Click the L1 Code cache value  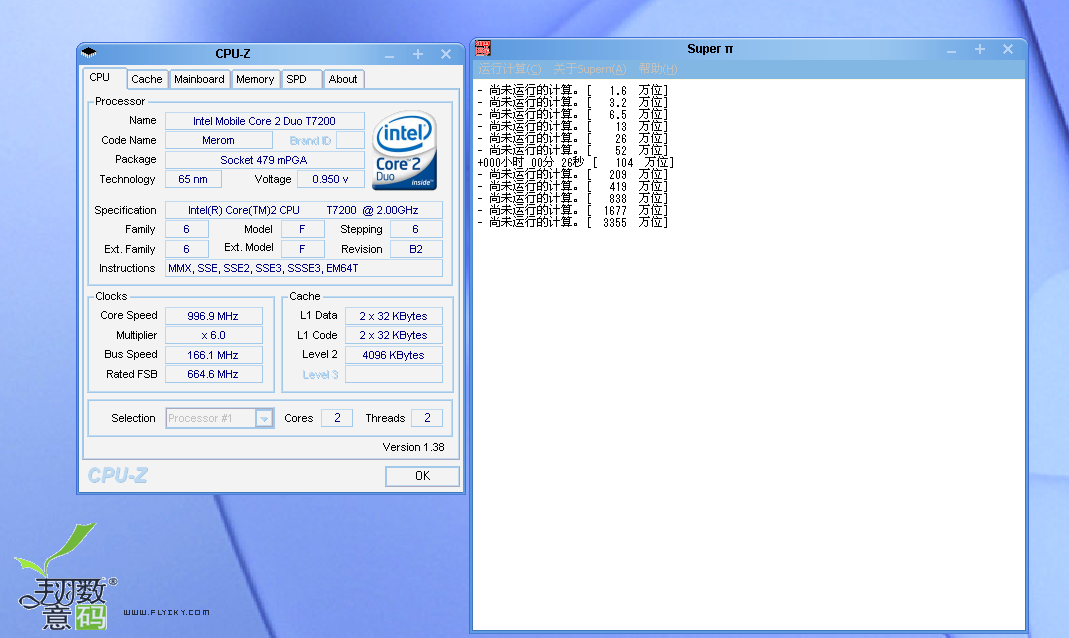coord(393,335)
